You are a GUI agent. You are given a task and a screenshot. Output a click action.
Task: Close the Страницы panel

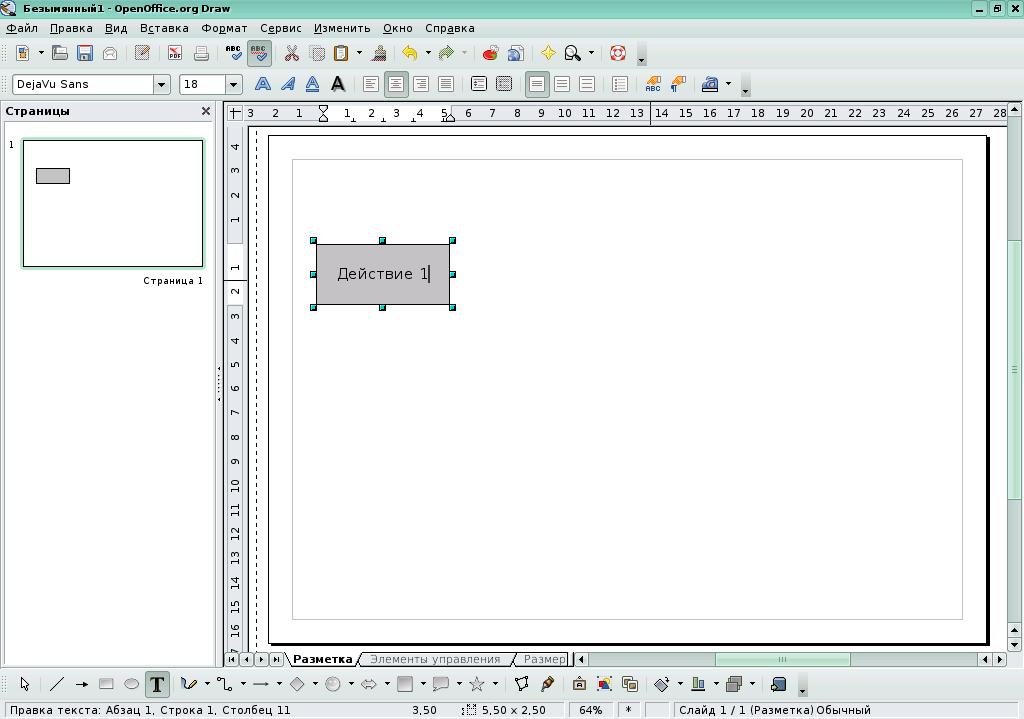(206, 111)
